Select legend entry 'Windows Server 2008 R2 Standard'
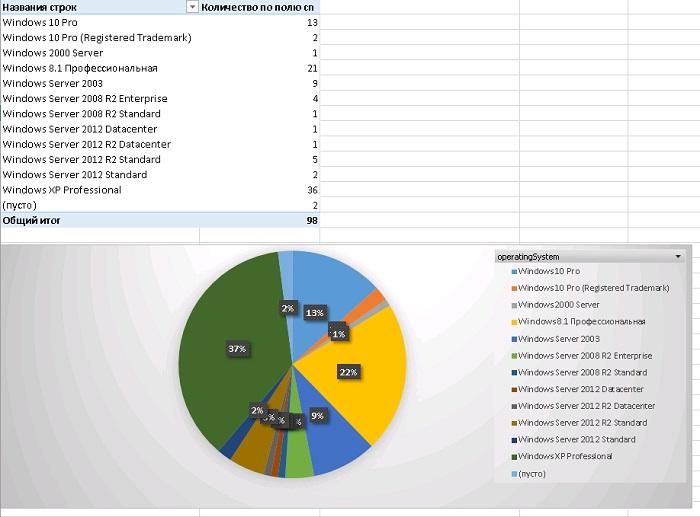 click(x=582, y=372)
